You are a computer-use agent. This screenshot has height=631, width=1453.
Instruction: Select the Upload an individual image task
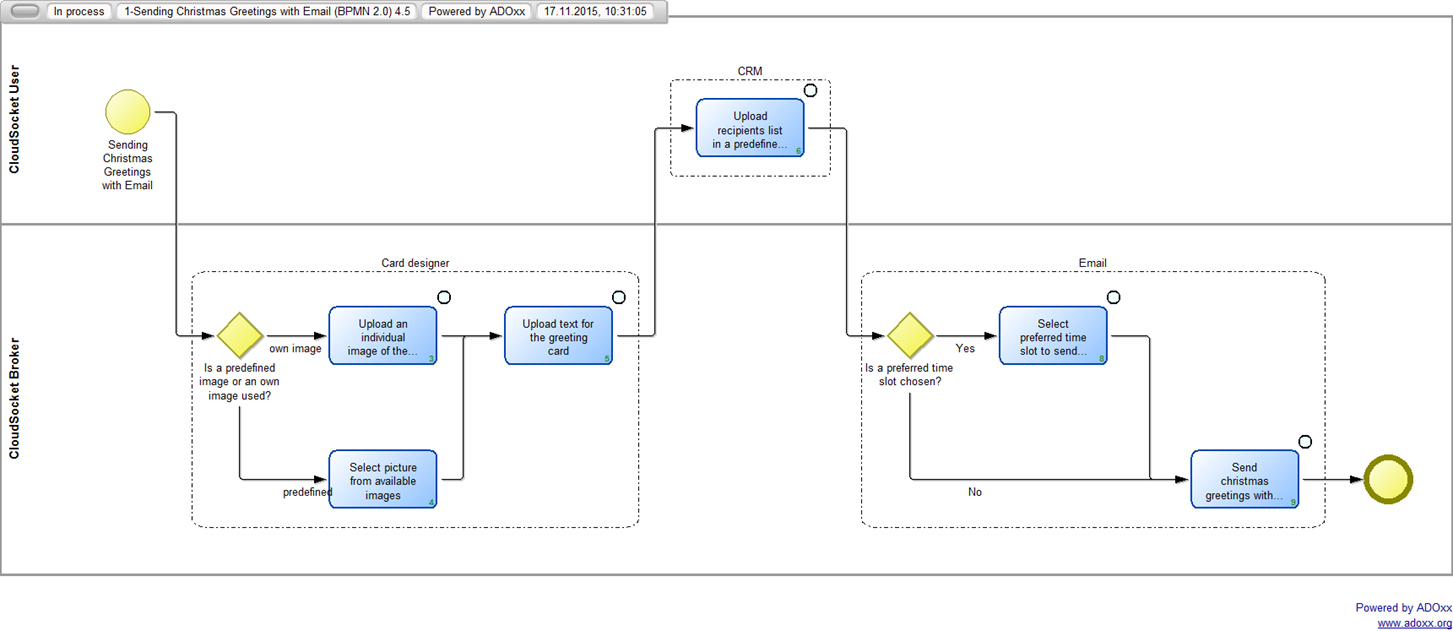pos(383,336)
